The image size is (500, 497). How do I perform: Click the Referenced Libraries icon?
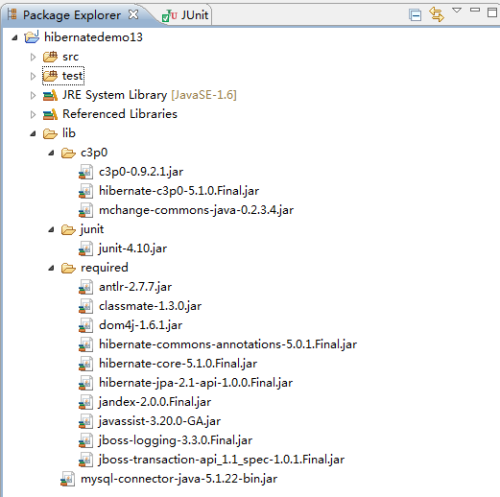[50, 114]
